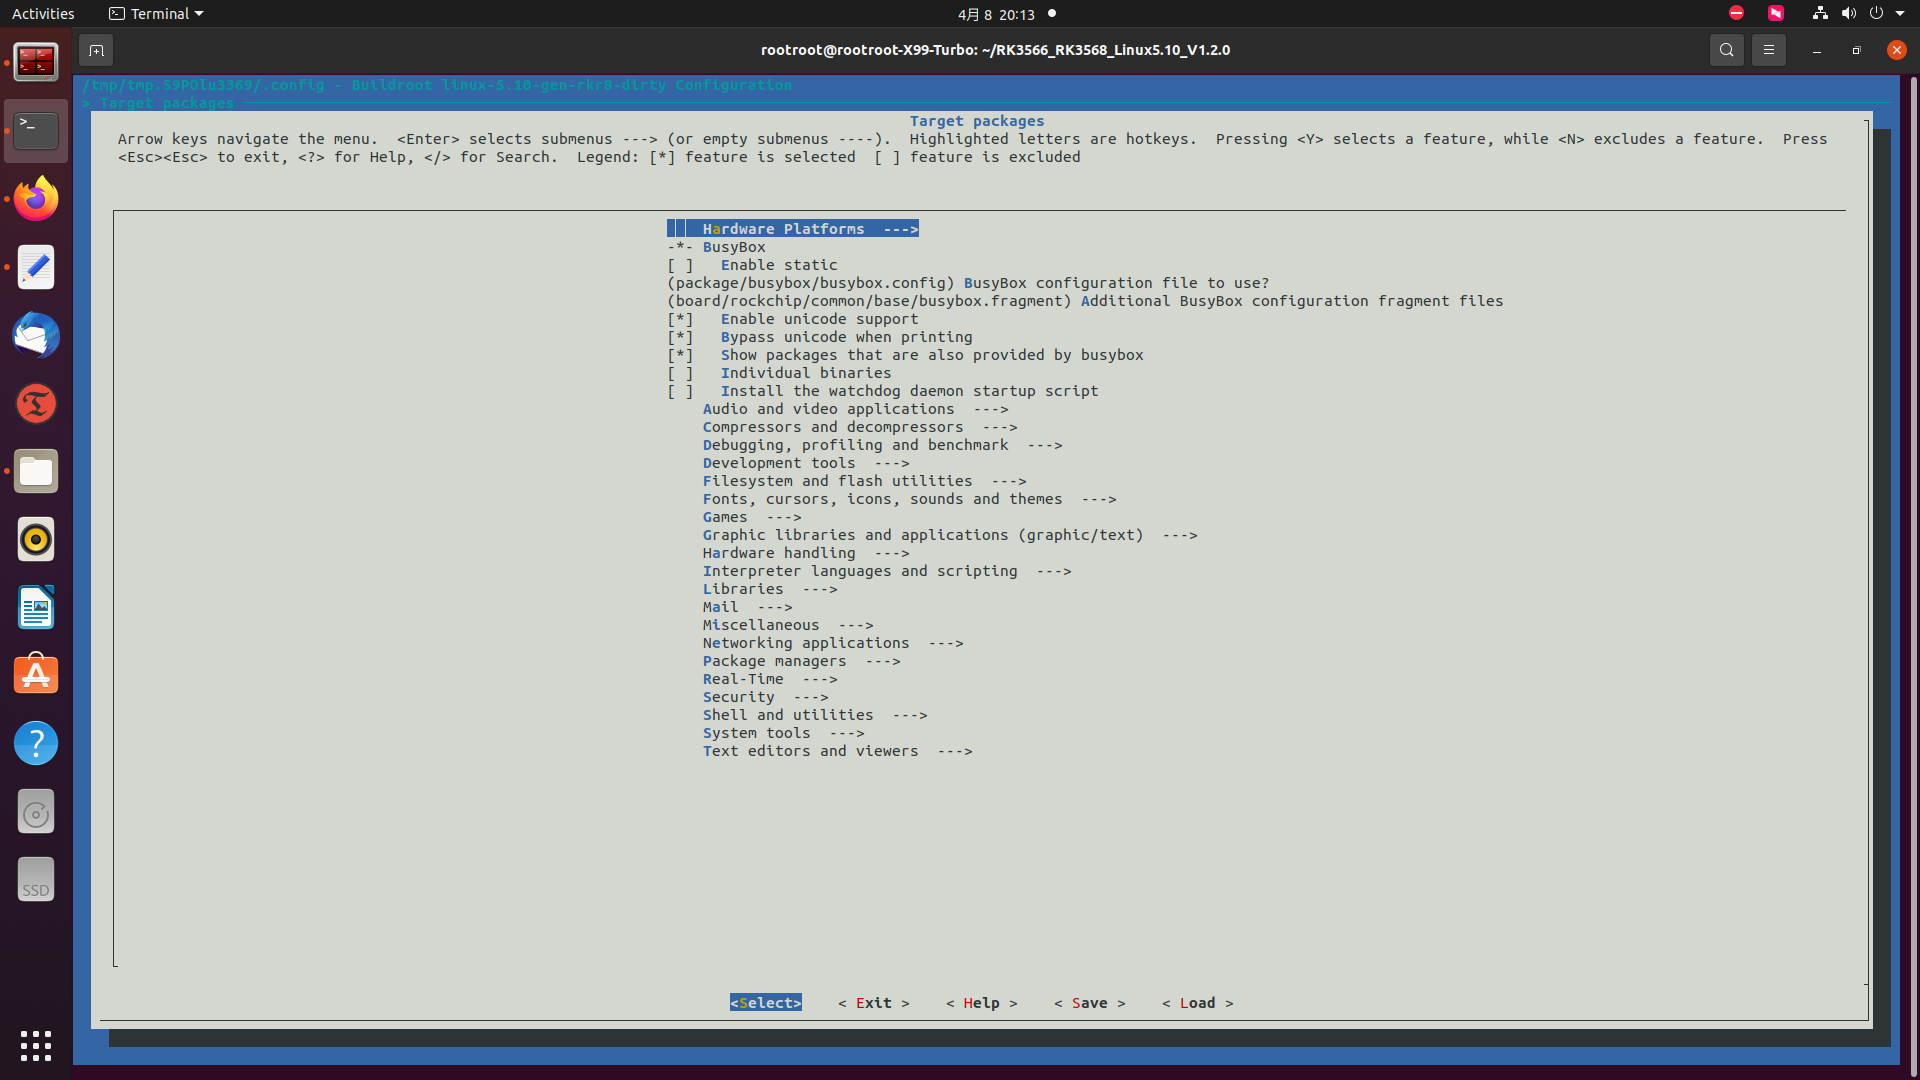
Task: Click Activities in top bar
Action: tap(43, 14)
